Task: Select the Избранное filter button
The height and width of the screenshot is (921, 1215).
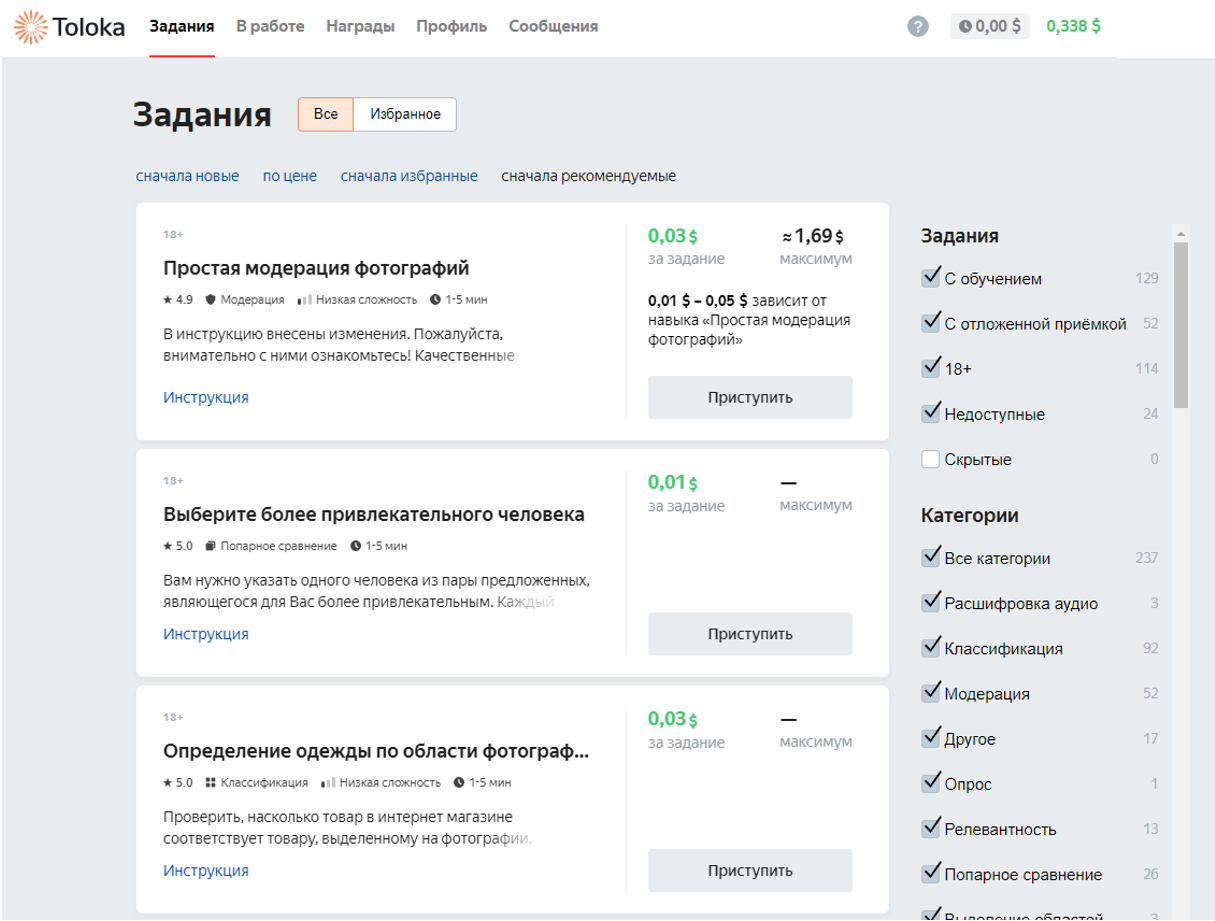Action: pos(405,114)
